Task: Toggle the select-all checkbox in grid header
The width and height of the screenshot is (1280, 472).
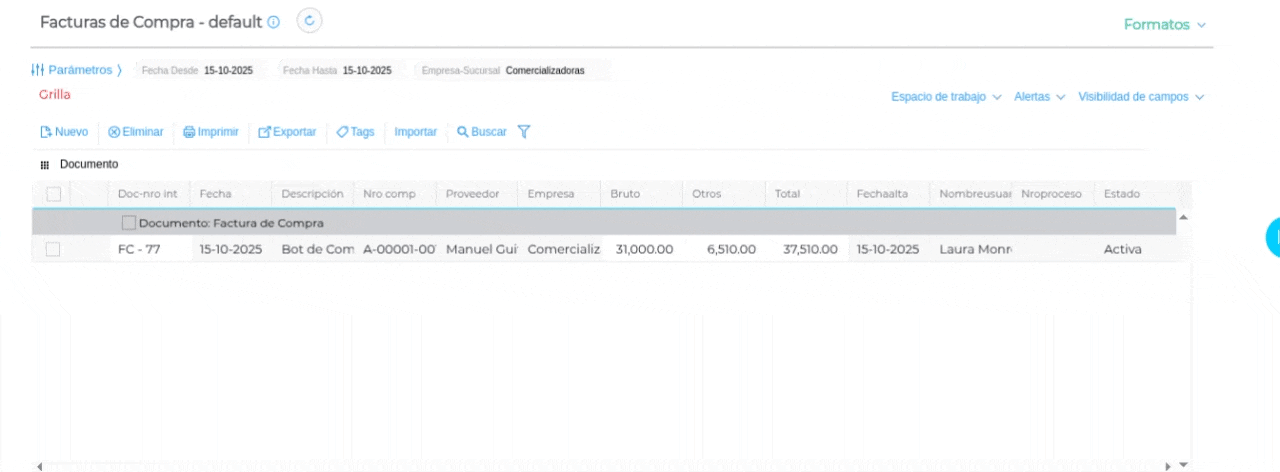Action: coord(54,194)
